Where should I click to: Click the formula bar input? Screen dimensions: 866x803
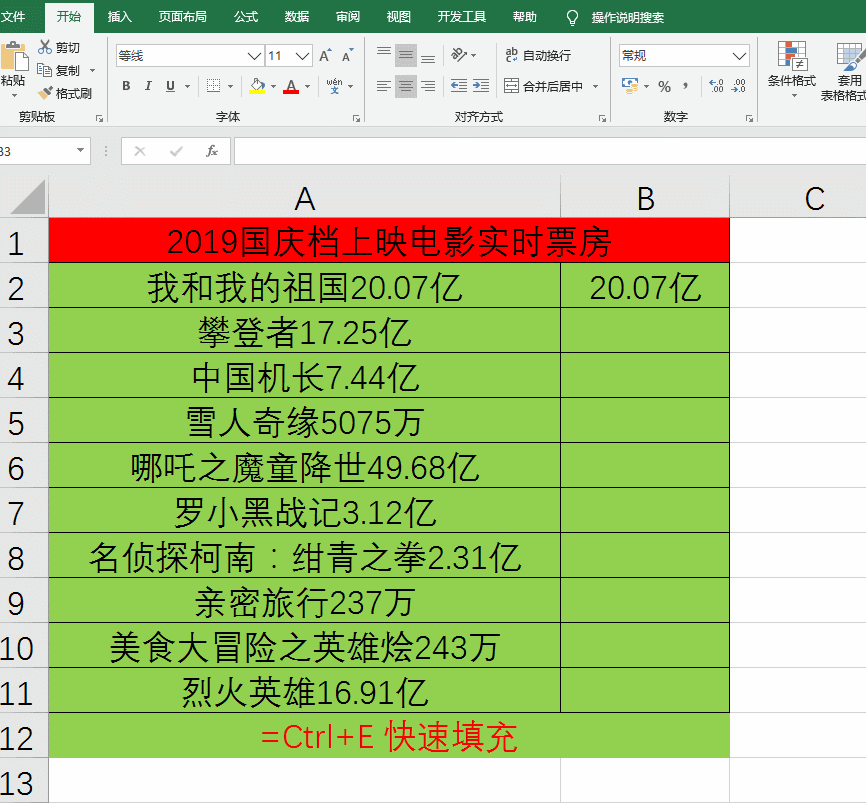click(x=550, y=151)
